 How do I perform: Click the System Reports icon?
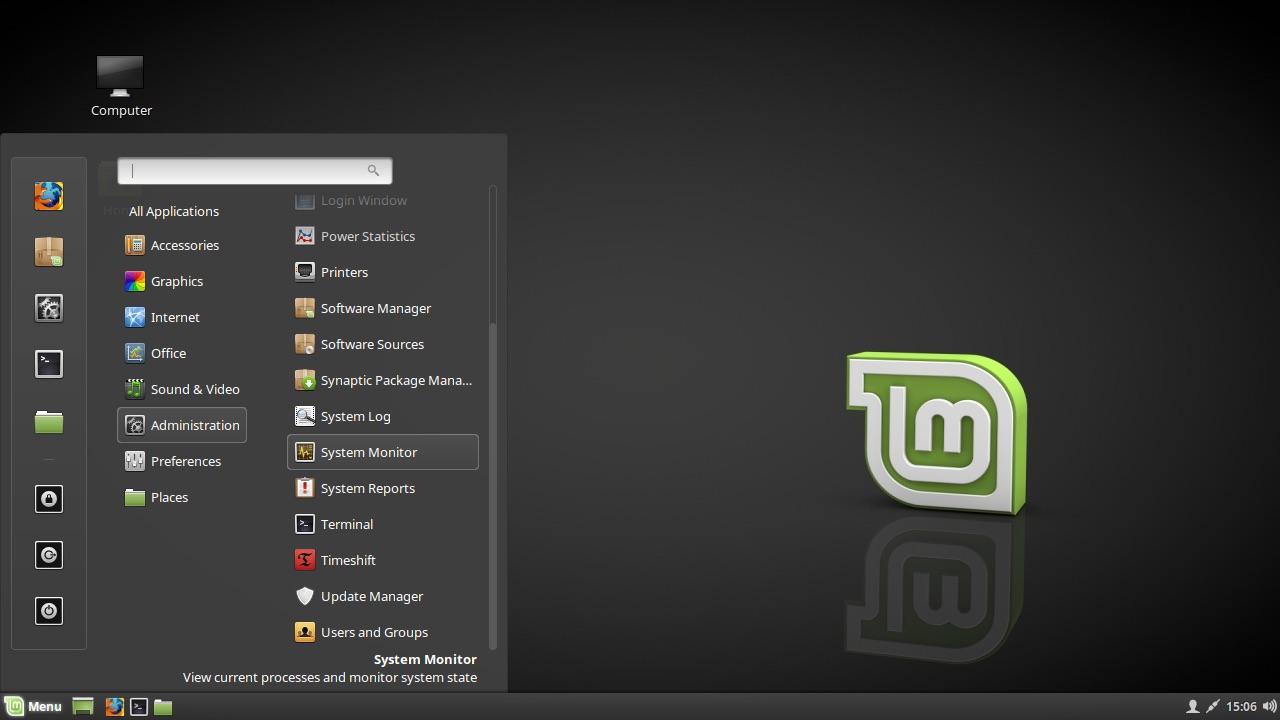click(305, 488)
